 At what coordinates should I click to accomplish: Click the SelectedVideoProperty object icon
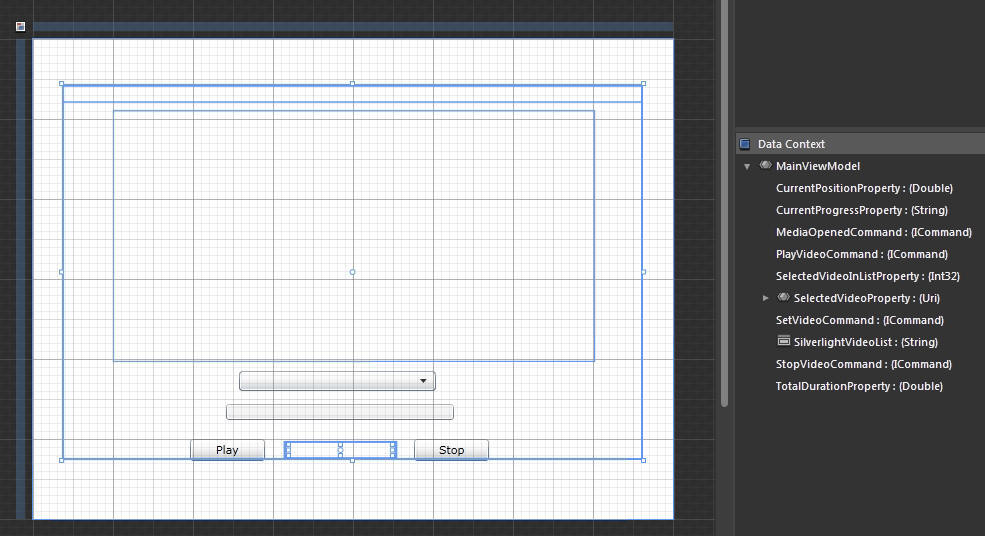pyautogui.click(x=783, y=297)
